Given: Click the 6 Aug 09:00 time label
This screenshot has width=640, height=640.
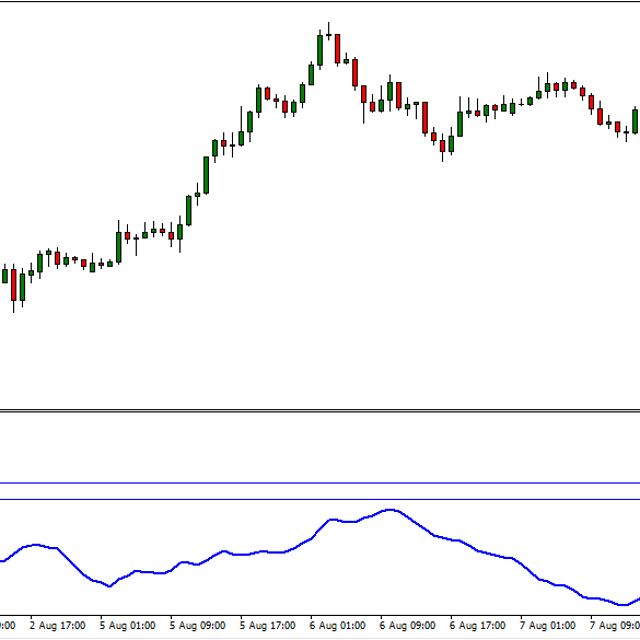Looking at the screenshot, I should point(407,627).
